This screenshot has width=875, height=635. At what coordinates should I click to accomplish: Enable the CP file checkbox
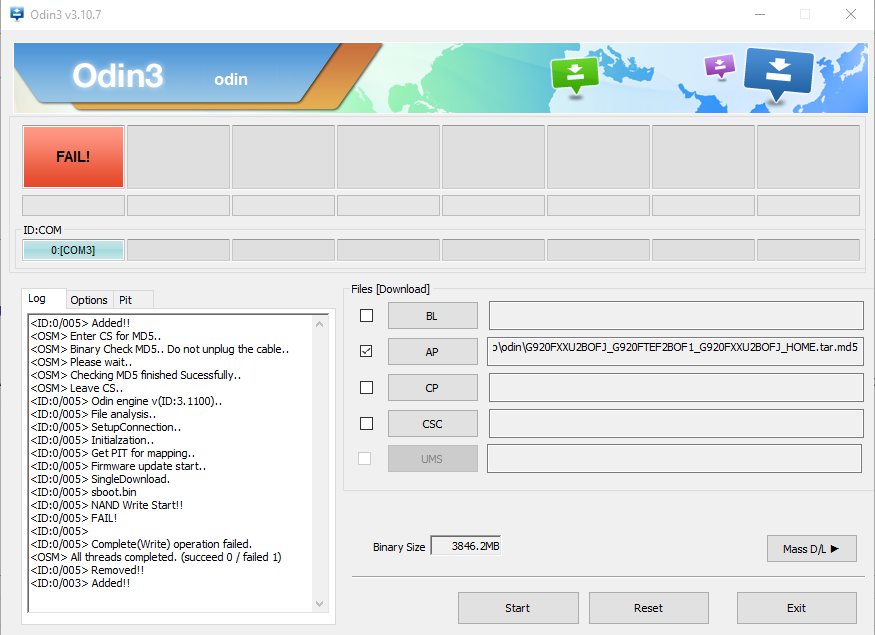click(x=367, y=387)
